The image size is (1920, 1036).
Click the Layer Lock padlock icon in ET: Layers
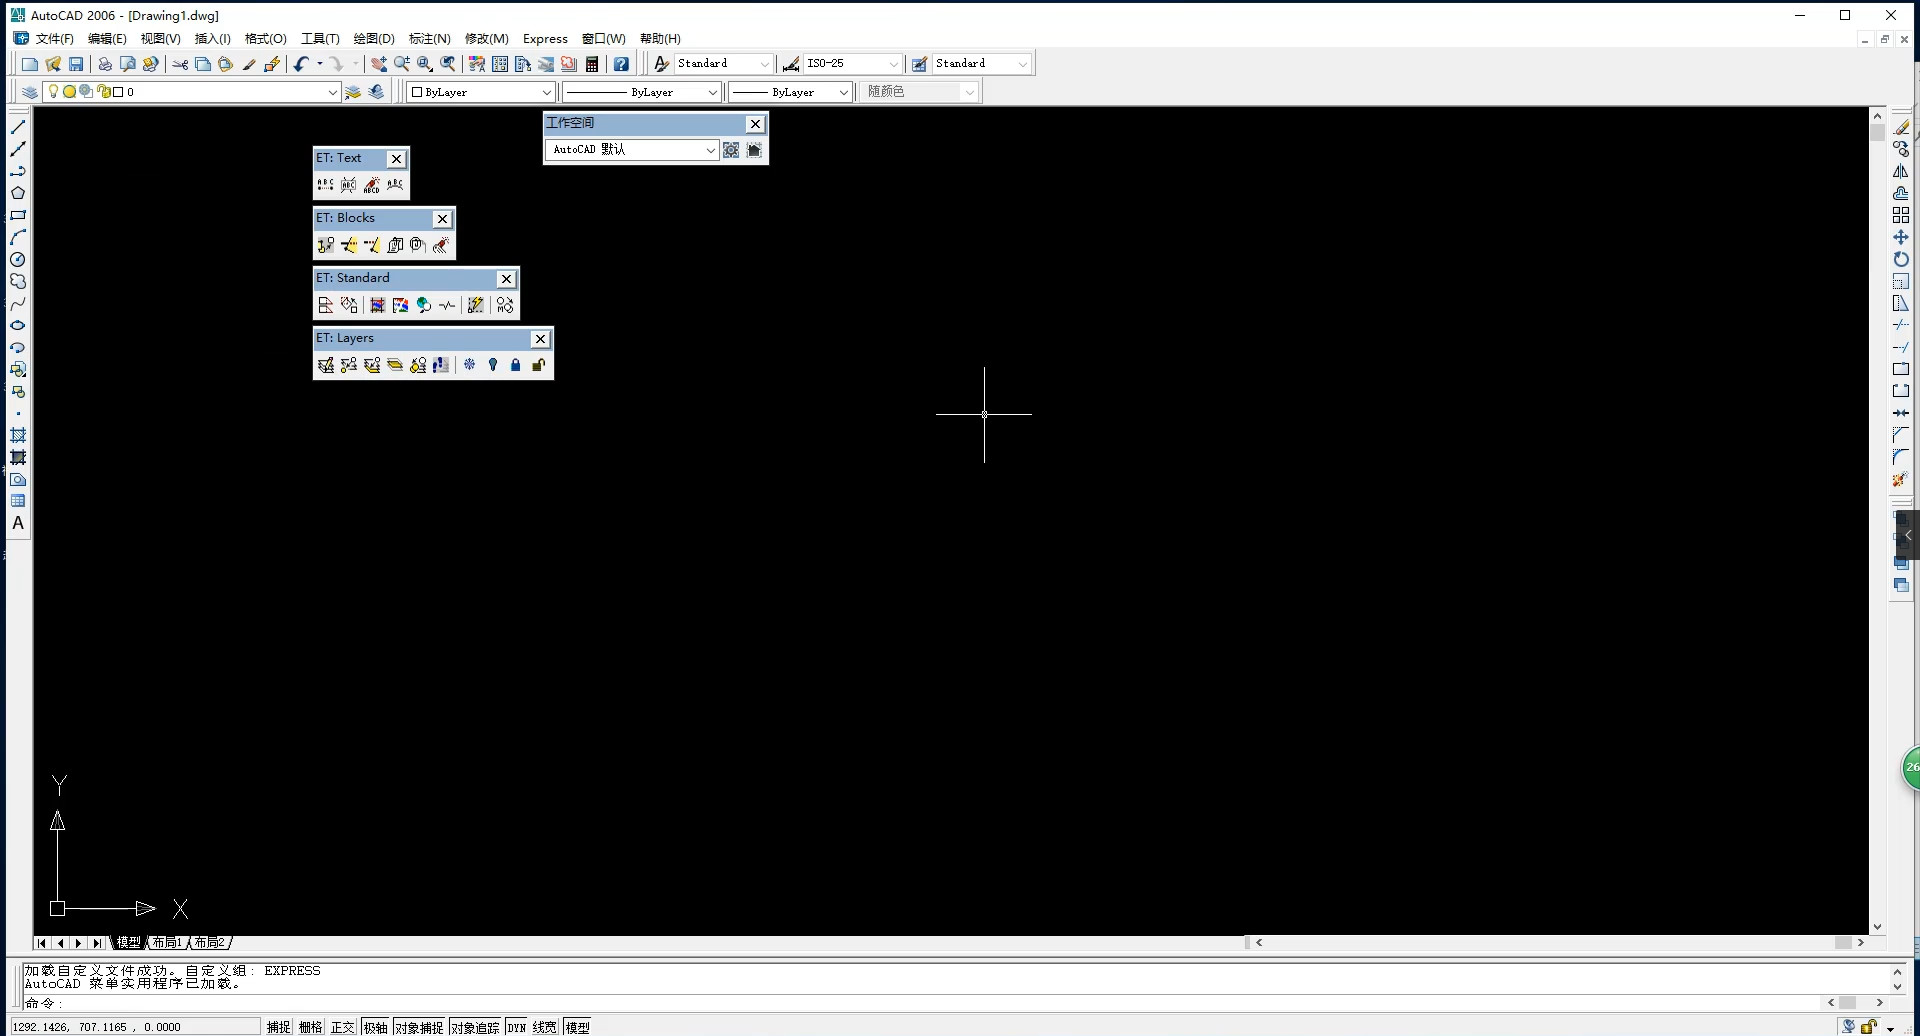(x=516, y=365)
